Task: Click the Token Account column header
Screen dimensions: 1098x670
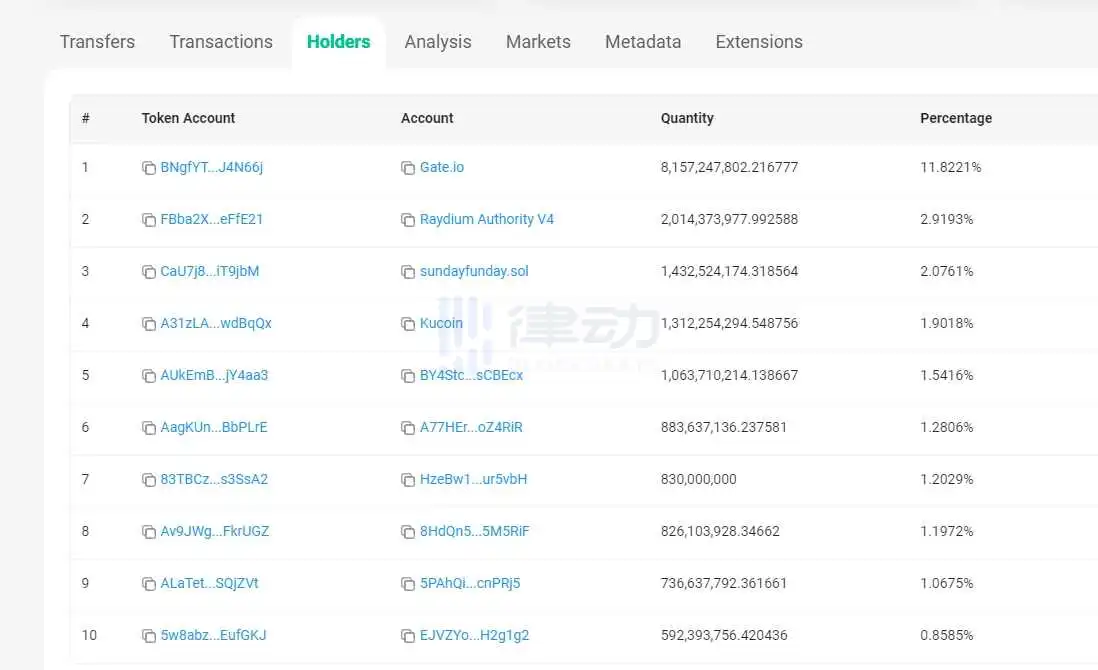Action: (x=188, y=118)
